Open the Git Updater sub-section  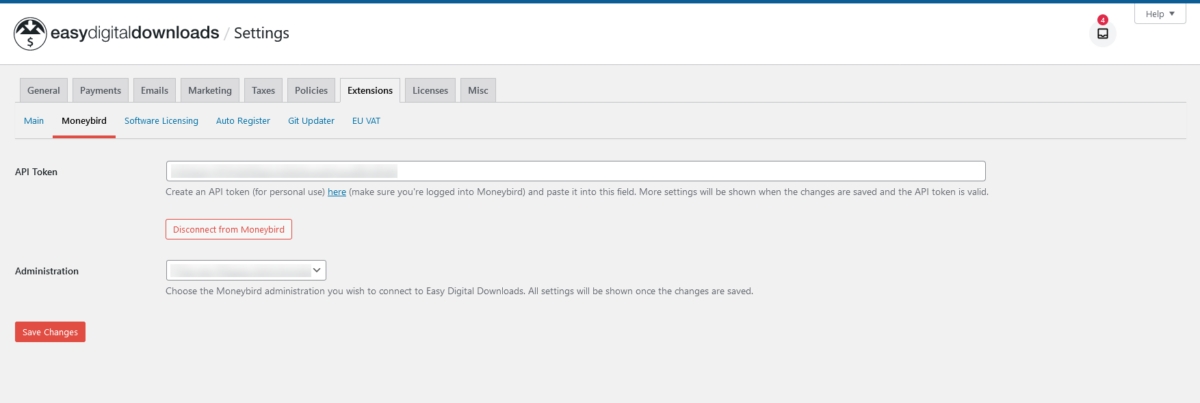click(x=311, y=121)
